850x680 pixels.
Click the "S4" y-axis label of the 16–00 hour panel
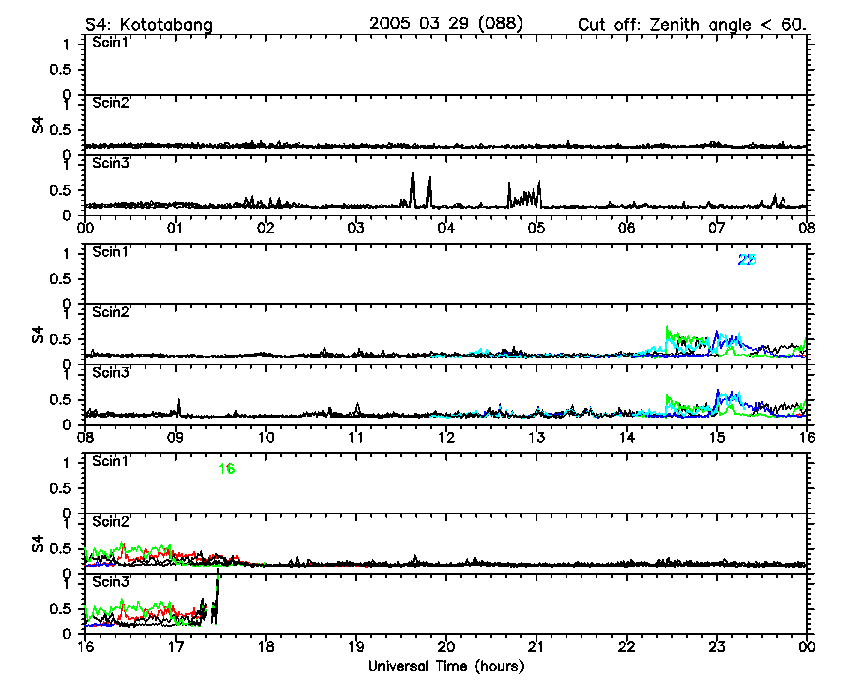(37, 544)
